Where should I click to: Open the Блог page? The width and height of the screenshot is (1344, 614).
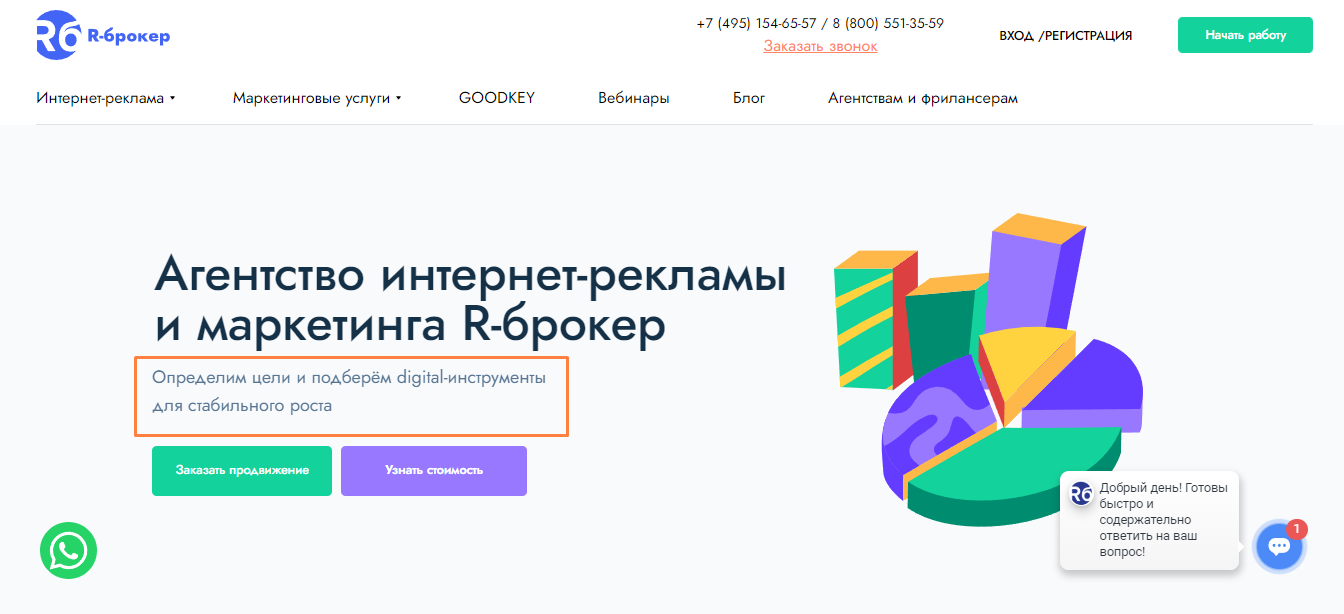click(749, 98)
